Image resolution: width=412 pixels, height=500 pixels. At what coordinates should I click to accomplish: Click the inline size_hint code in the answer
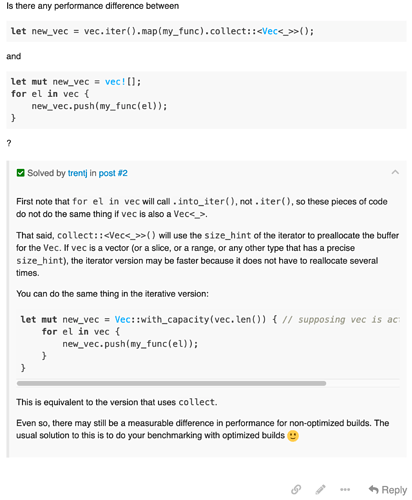coord(228,235)
